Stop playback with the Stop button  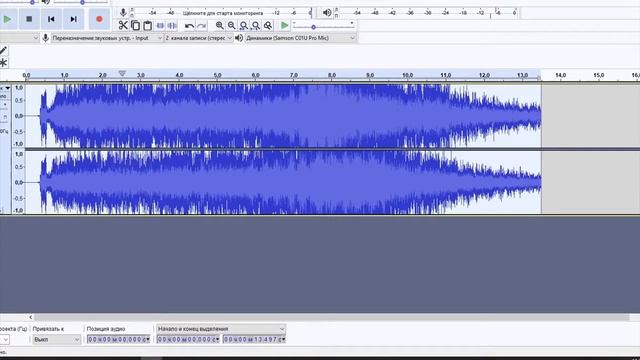click(x=29, y=19)
